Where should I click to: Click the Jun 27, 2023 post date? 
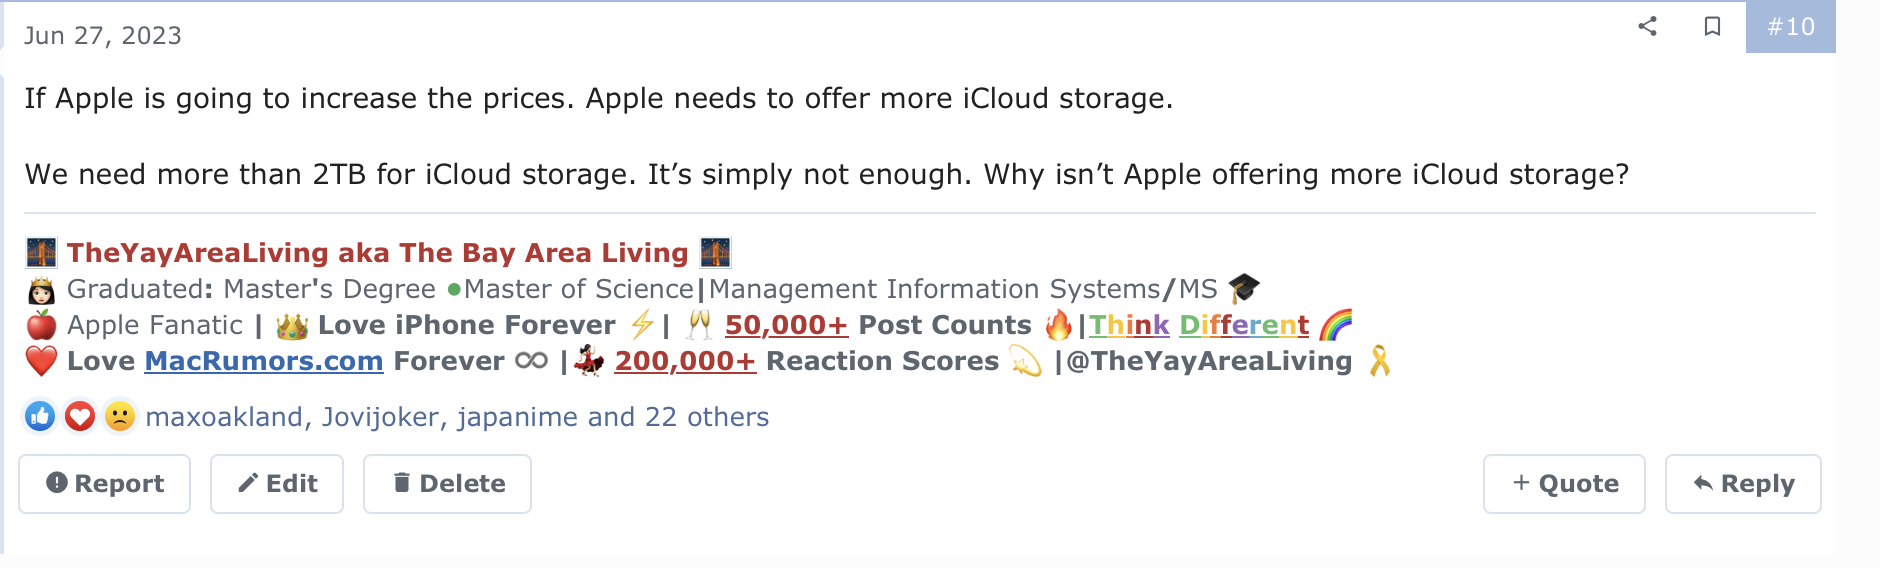[x=103, y=36]
